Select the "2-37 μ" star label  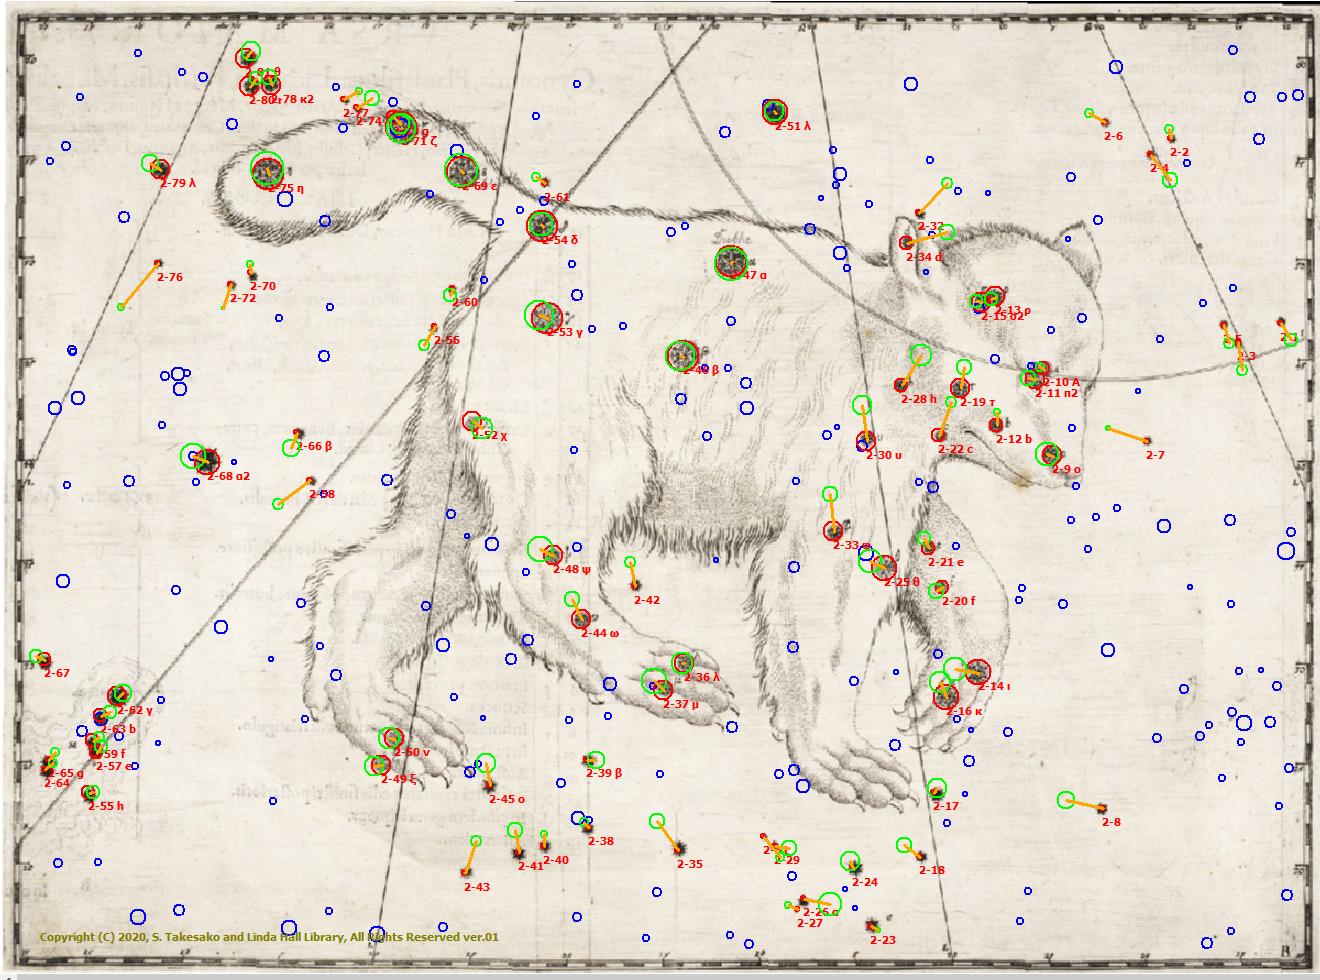click(680, 704)
